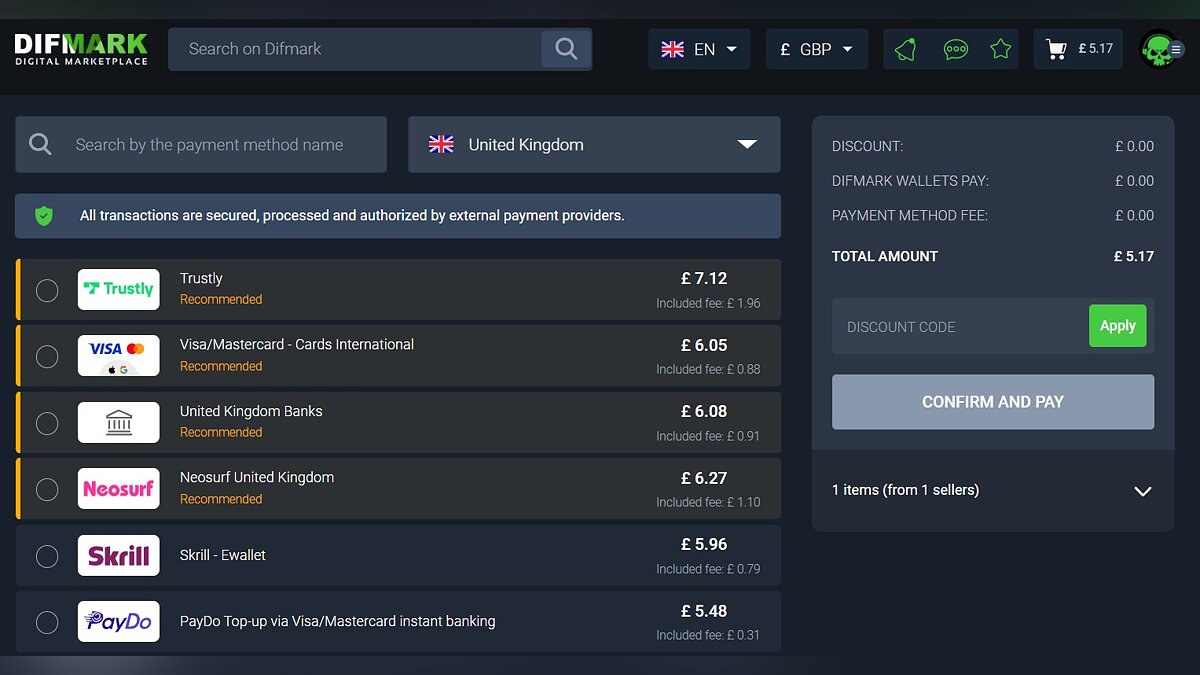Open the shopping cart icon
1200x675 pixels.
click(x=1056, y=49)
